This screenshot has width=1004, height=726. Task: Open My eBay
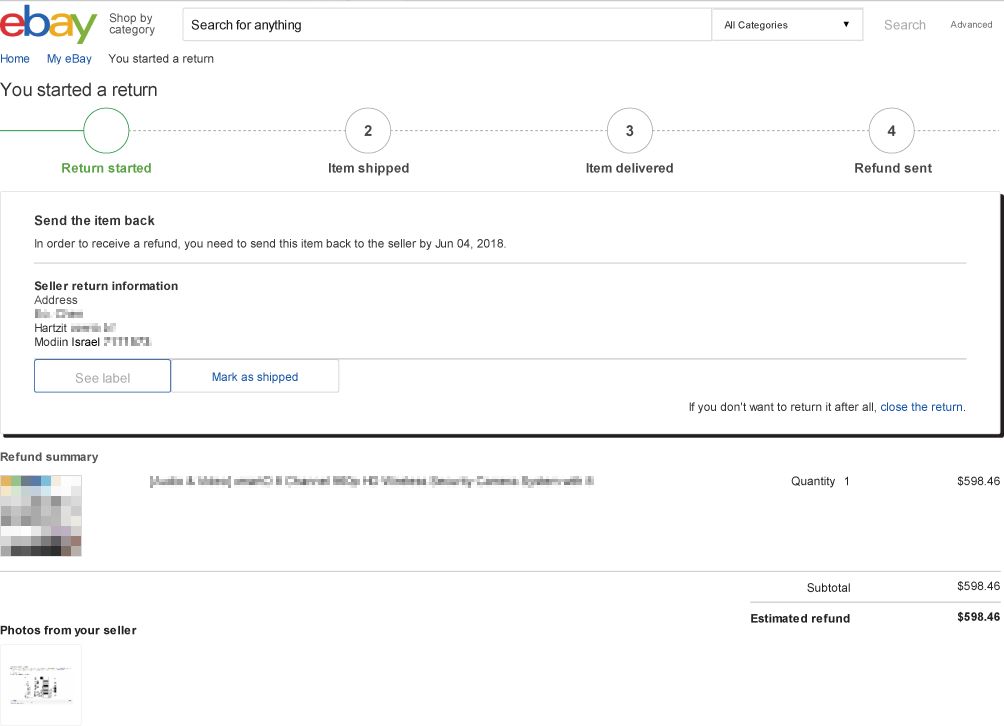point(68,58)
